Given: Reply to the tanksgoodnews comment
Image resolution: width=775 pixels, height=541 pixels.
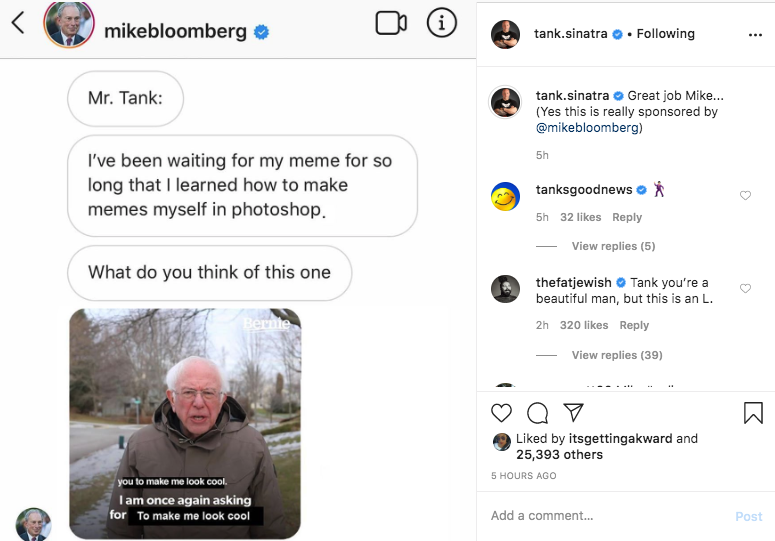Looking at the screenshot, I should (627, 217).
